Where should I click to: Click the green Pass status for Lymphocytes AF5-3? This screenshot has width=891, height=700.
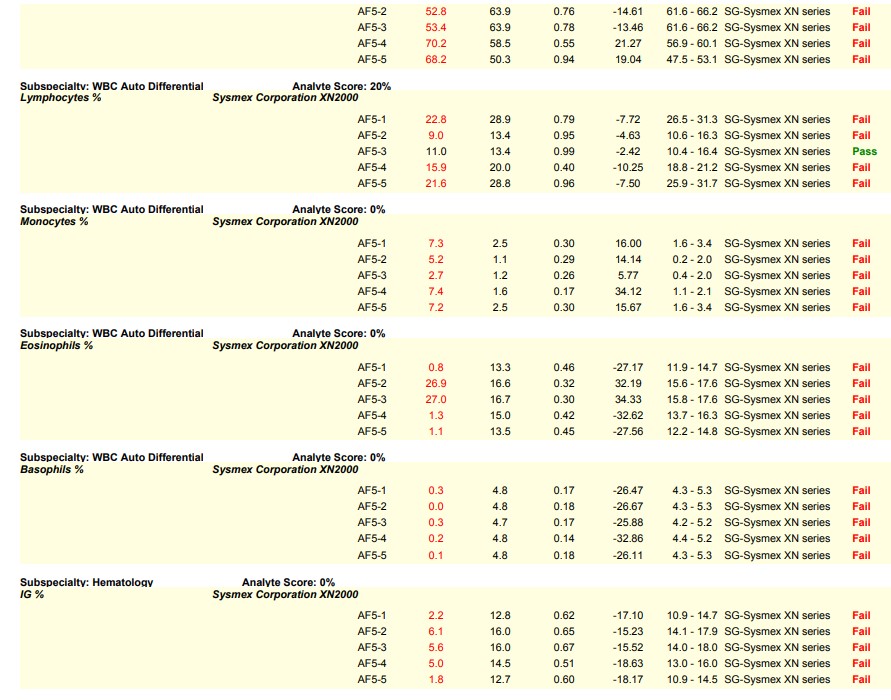coord(864,151)
